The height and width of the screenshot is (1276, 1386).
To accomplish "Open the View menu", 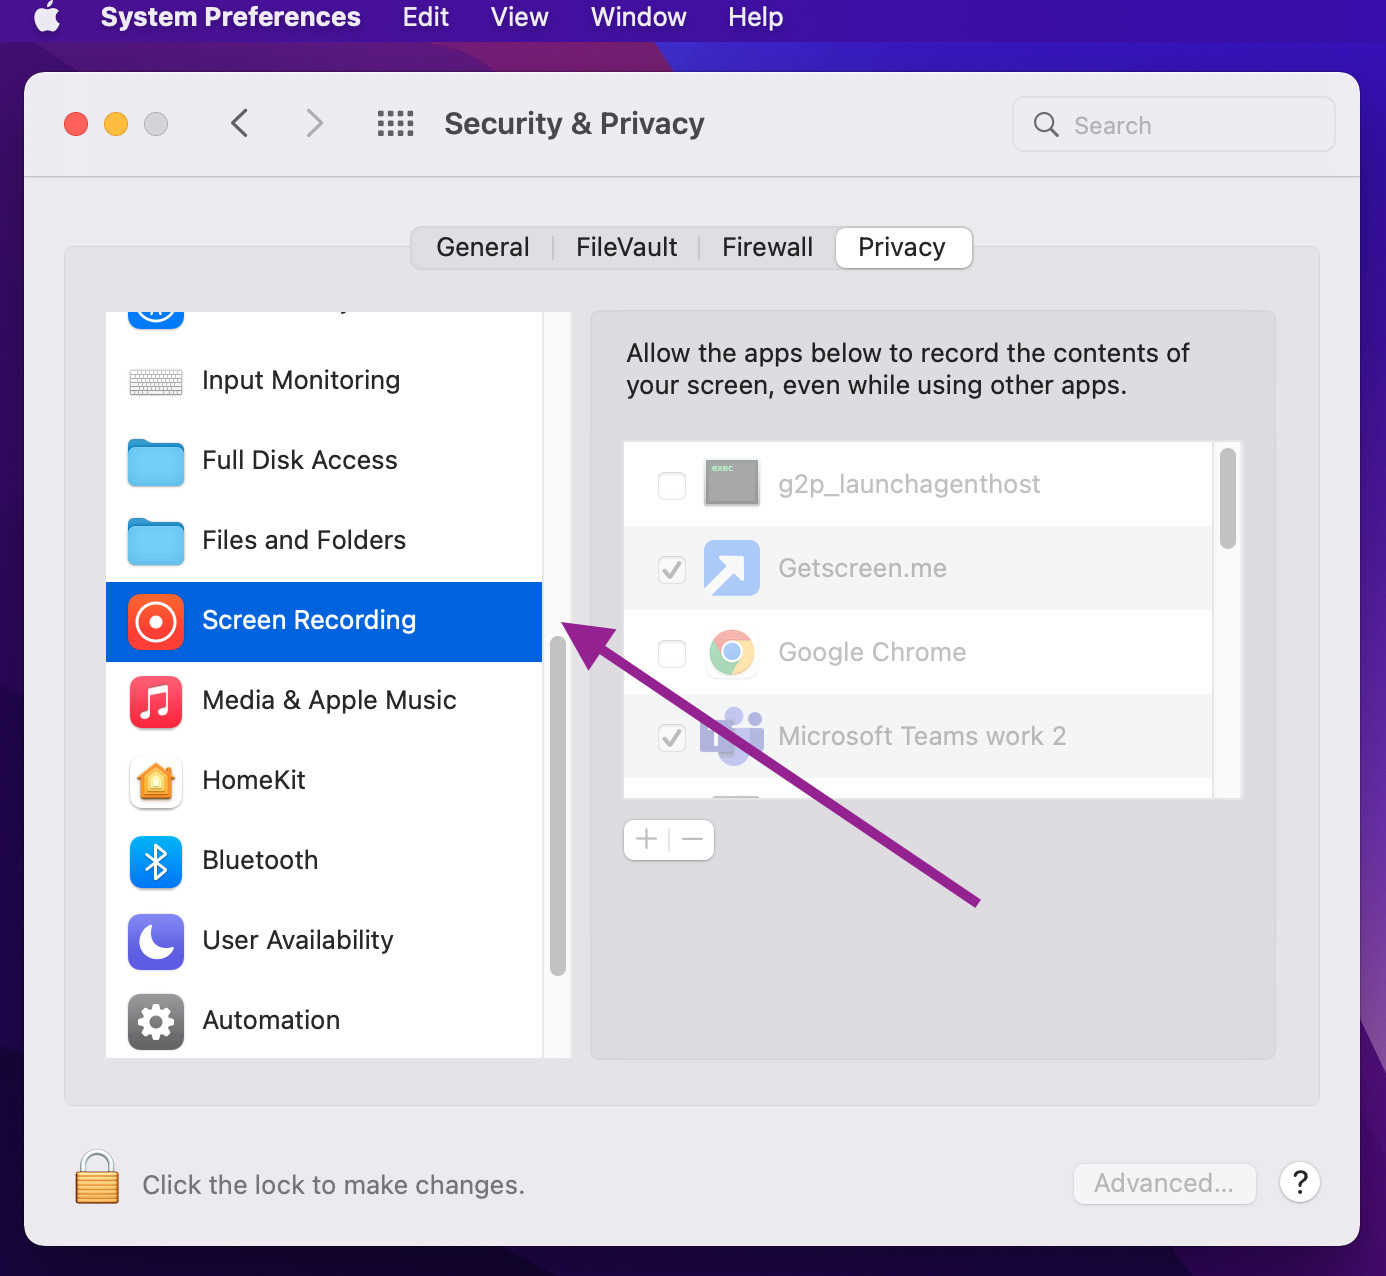I will click(x=519, y=17).
